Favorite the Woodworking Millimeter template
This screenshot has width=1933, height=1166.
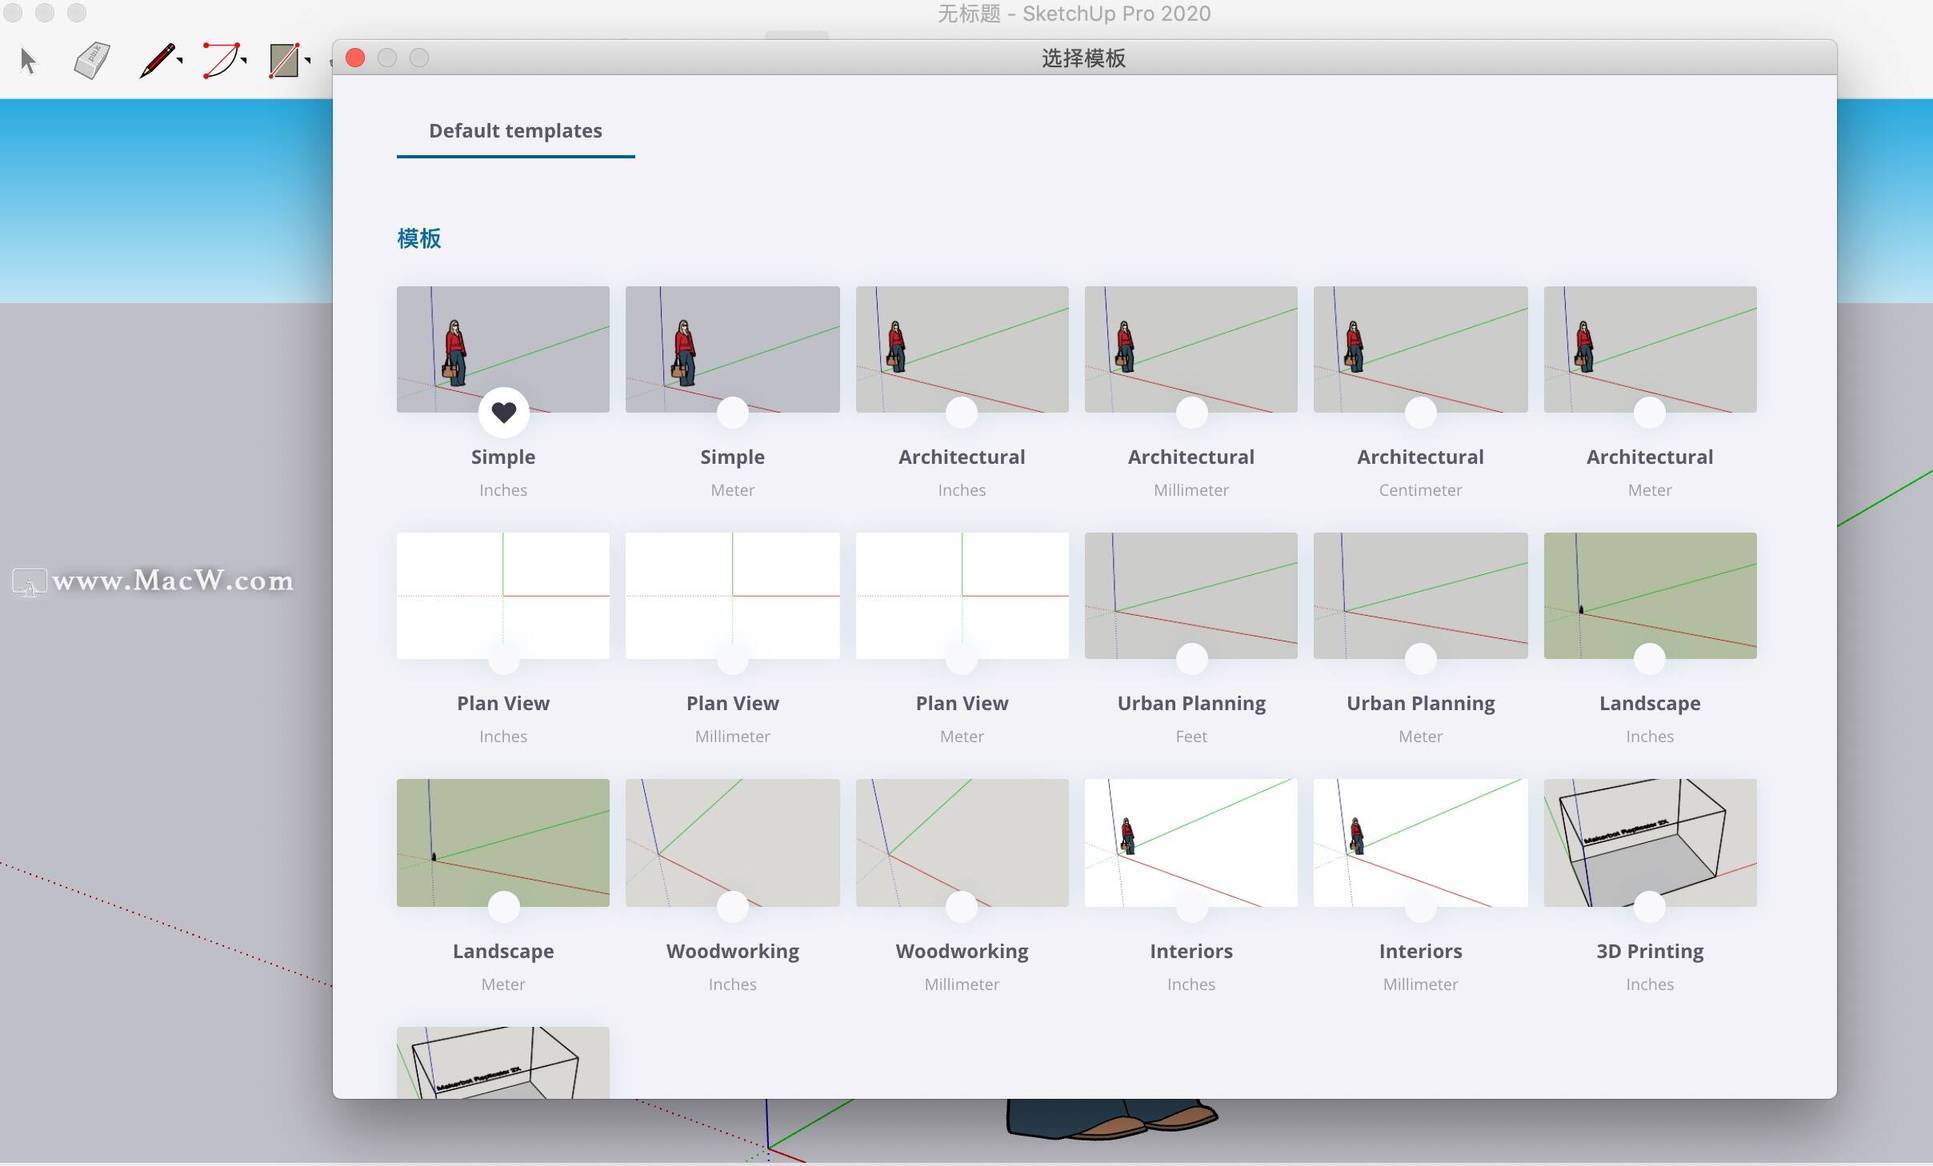pos(961,906)
